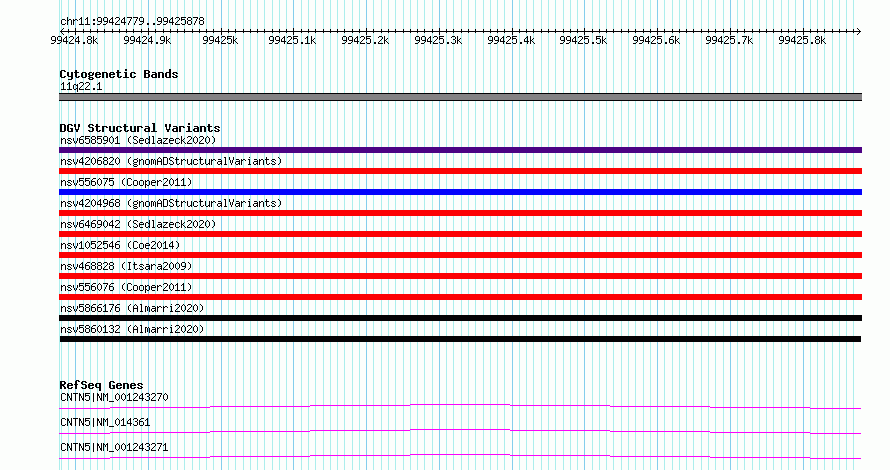The image size is (890, 470).
Task: Open variant nsv5866176 (Almarri2020) label
Action: 132,308
